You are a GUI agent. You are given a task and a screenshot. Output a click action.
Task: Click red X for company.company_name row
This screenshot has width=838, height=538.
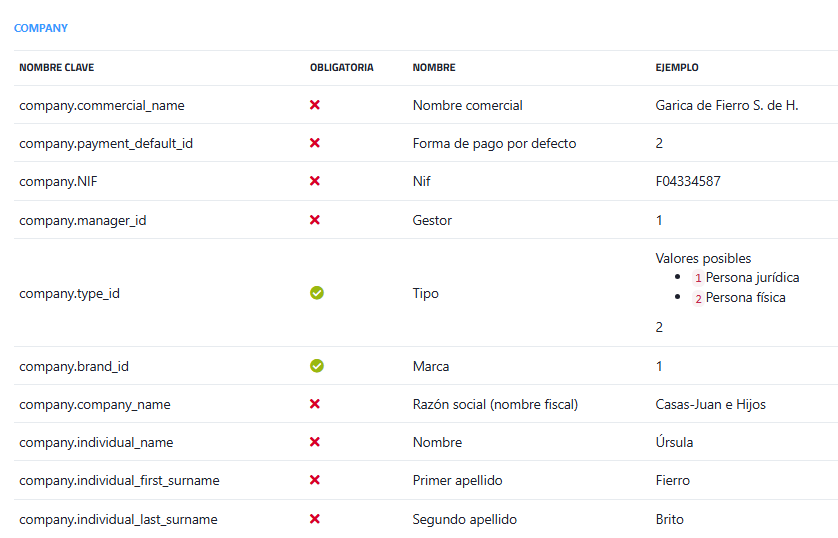pos(315,404)
